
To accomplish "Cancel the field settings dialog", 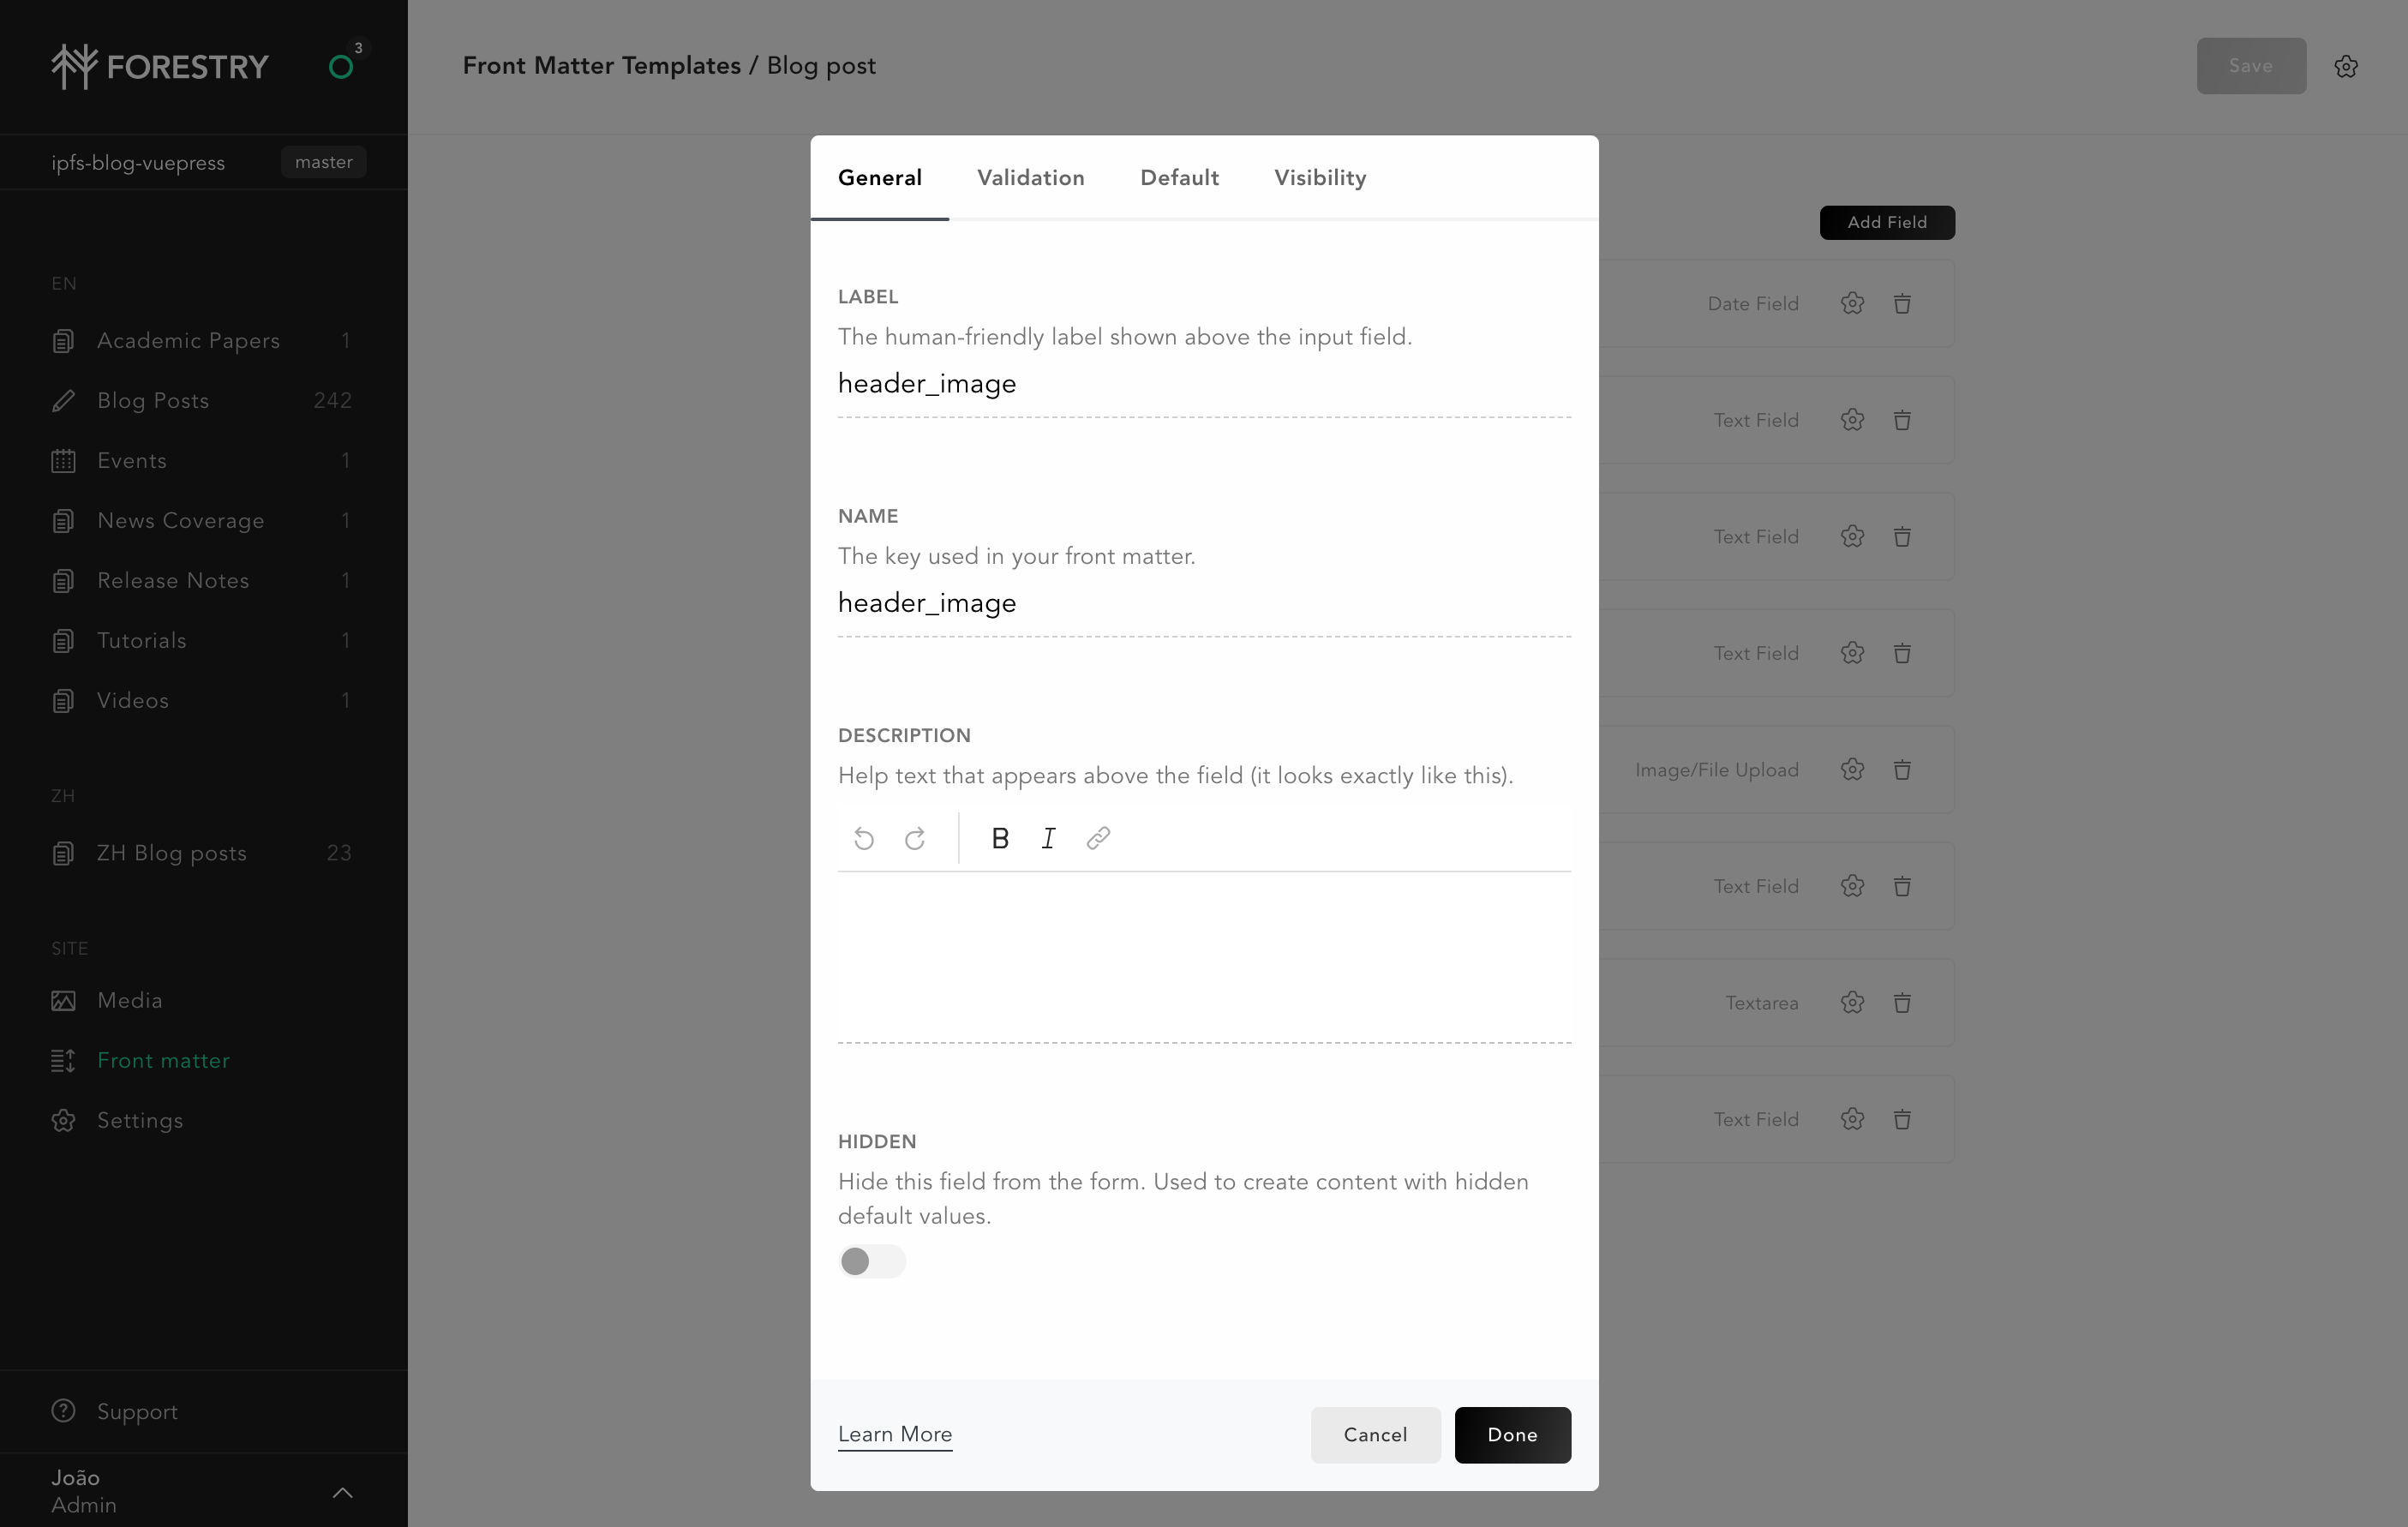I will 1375,1434.
